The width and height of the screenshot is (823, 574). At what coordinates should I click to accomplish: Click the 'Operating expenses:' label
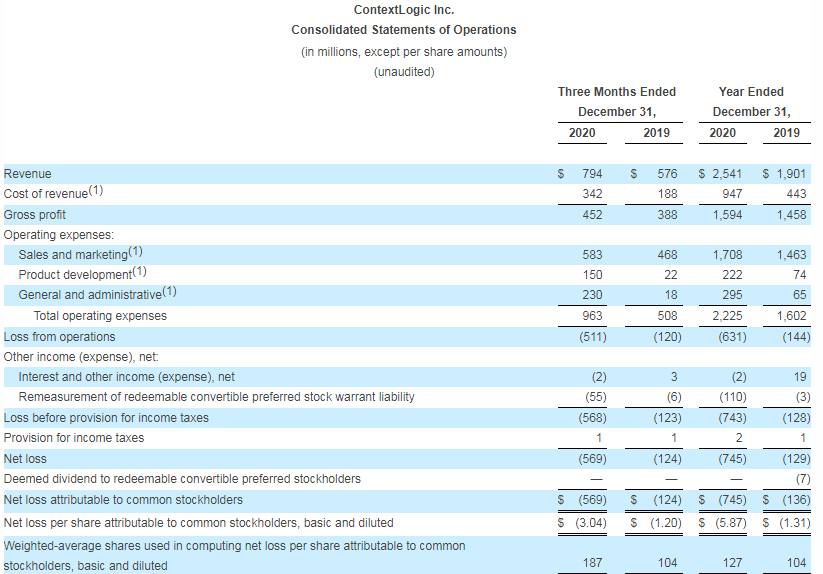click(x=59, y=235)
